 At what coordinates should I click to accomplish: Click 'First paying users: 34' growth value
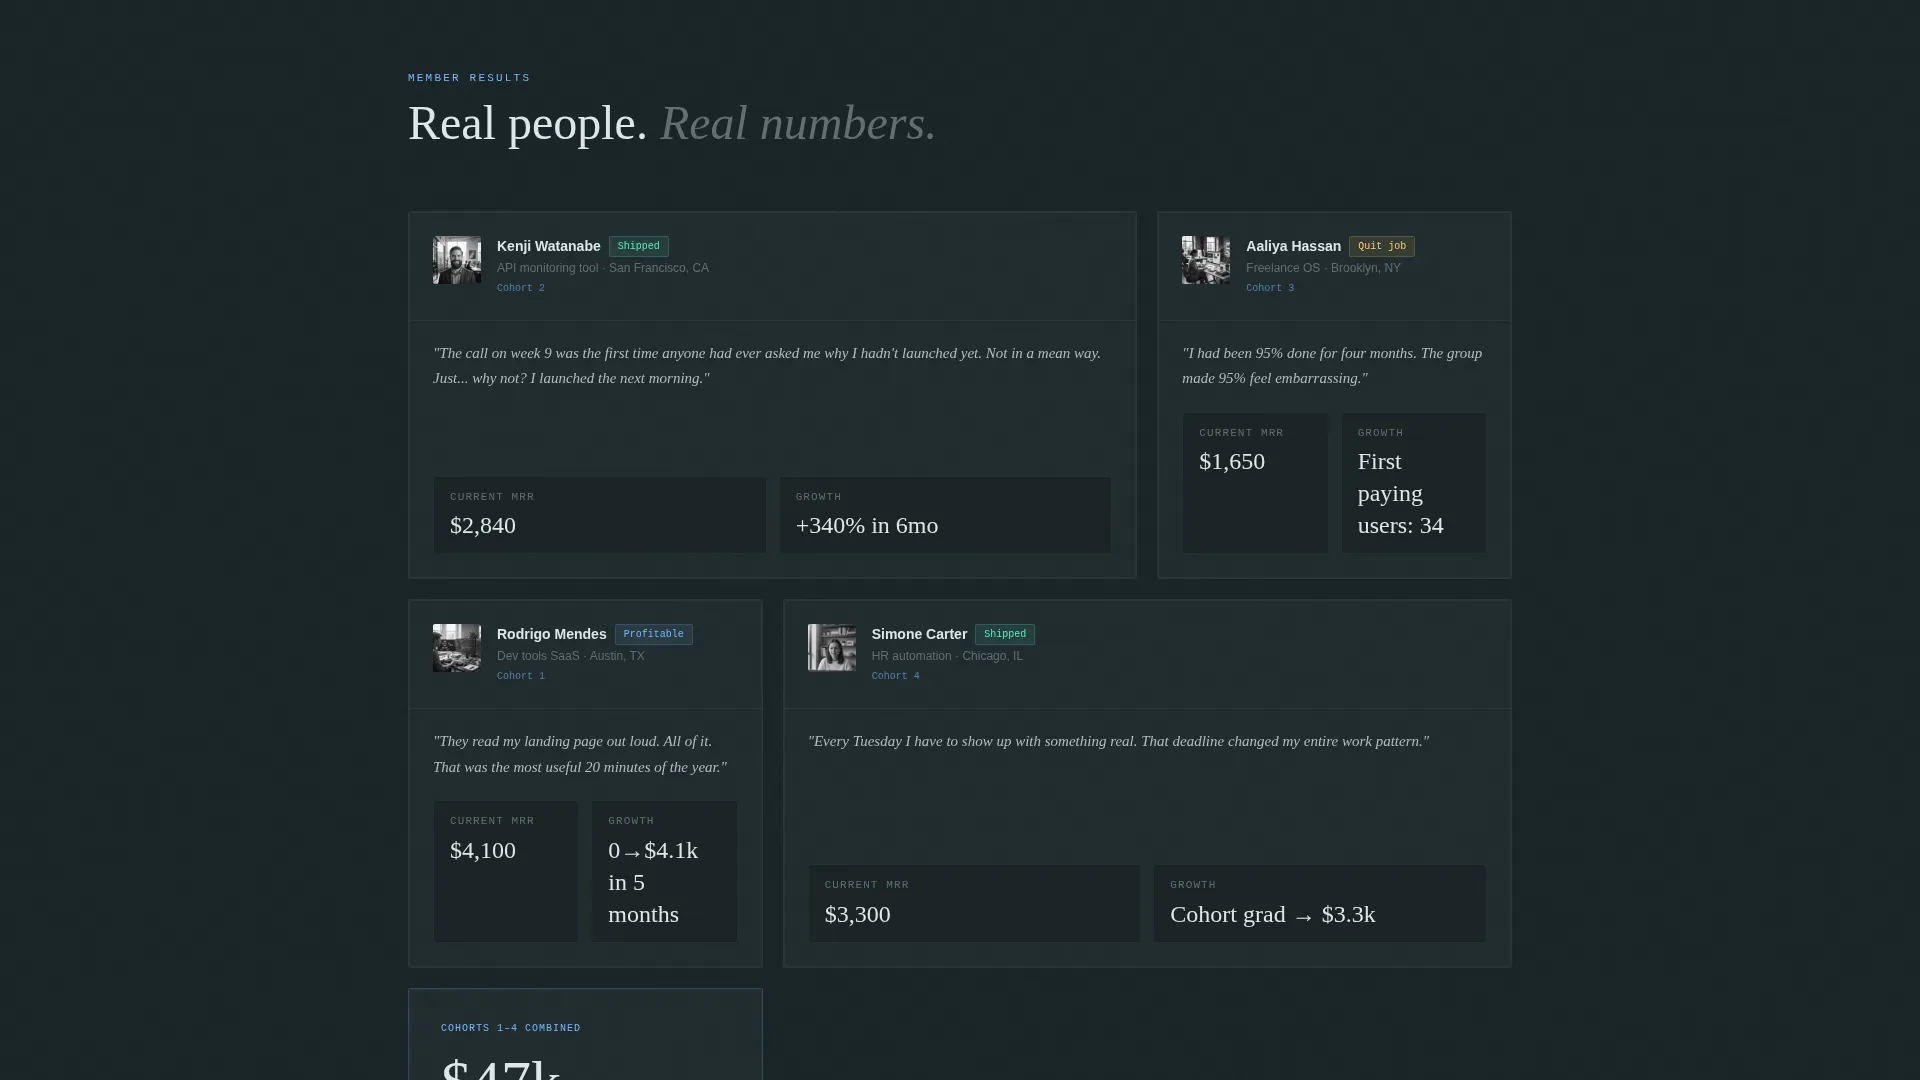(1401, 494)
